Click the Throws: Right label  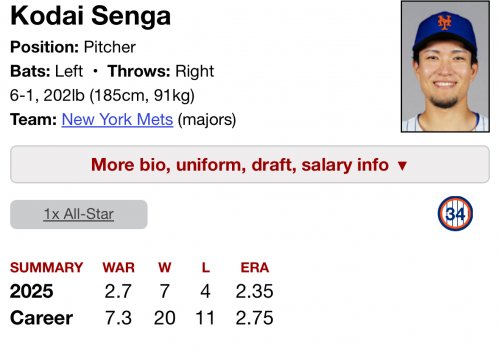pos(161,71)
